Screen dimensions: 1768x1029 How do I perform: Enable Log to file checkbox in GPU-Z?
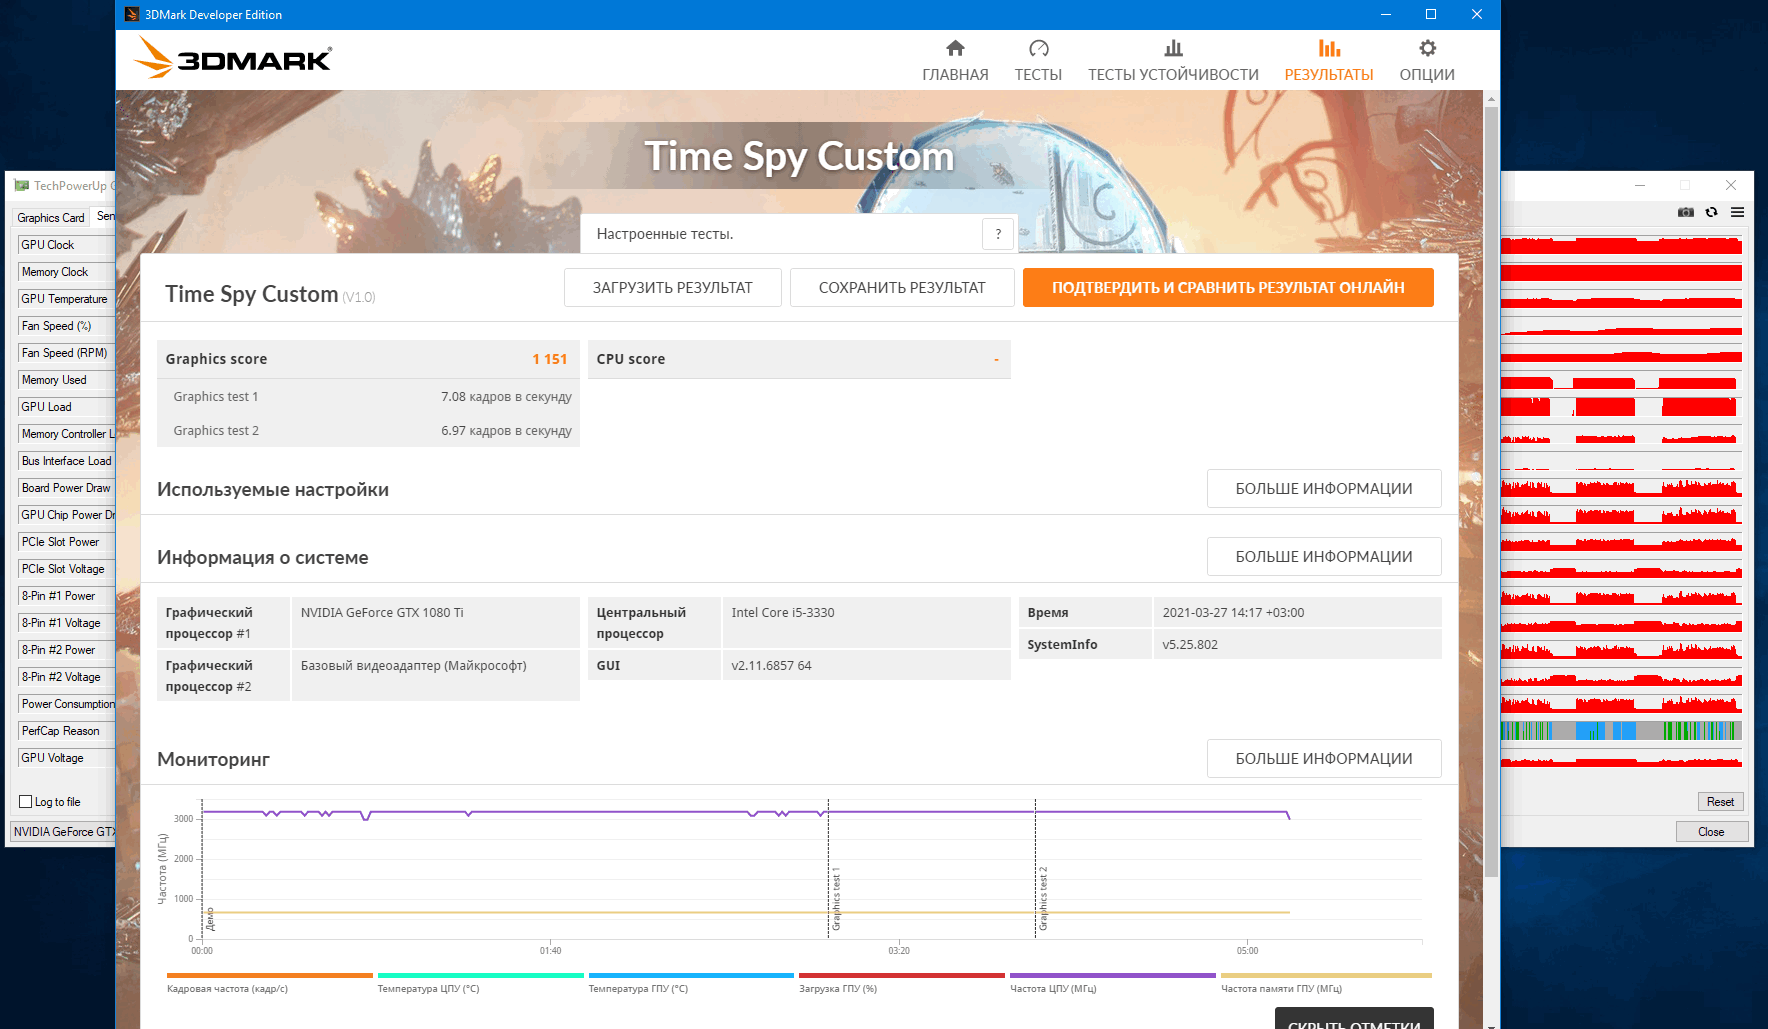pyautogui.click(x=26, y=802)
